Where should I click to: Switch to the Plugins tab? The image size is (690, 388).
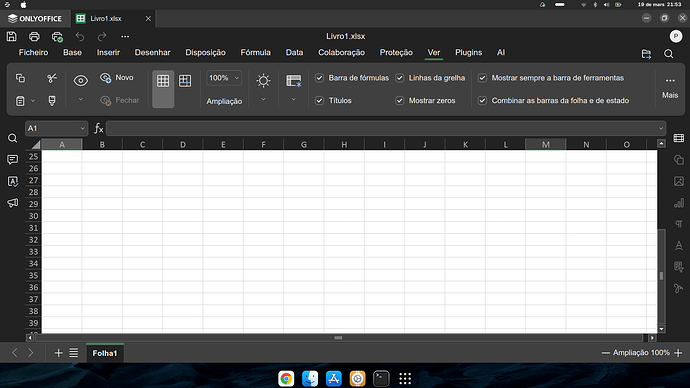tap(468, 52)
